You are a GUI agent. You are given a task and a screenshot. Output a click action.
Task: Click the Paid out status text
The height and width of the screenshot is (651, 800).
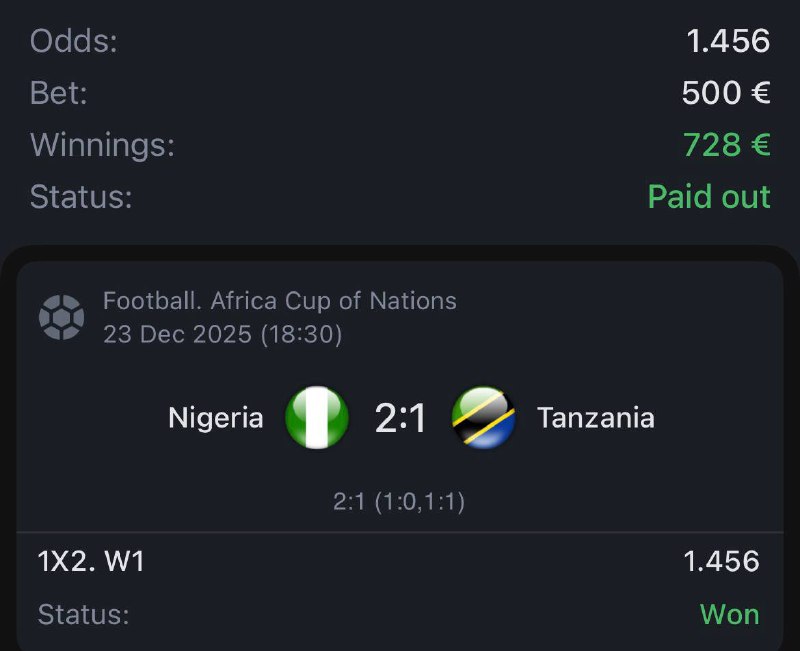pyautogui.click(x=709, y=197)
